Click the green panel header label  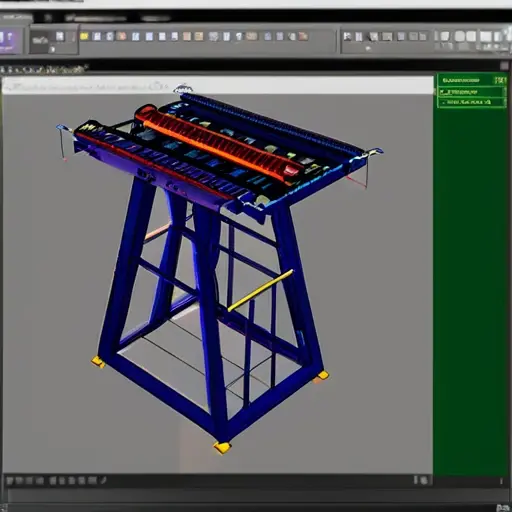click(461, 80)
